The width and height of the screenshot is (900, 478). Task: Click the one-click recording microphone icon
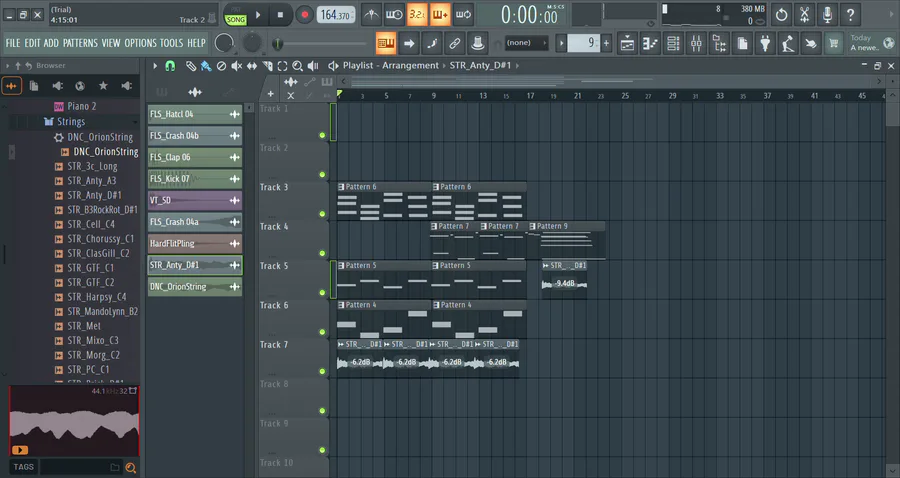click(x=827, y=15)
